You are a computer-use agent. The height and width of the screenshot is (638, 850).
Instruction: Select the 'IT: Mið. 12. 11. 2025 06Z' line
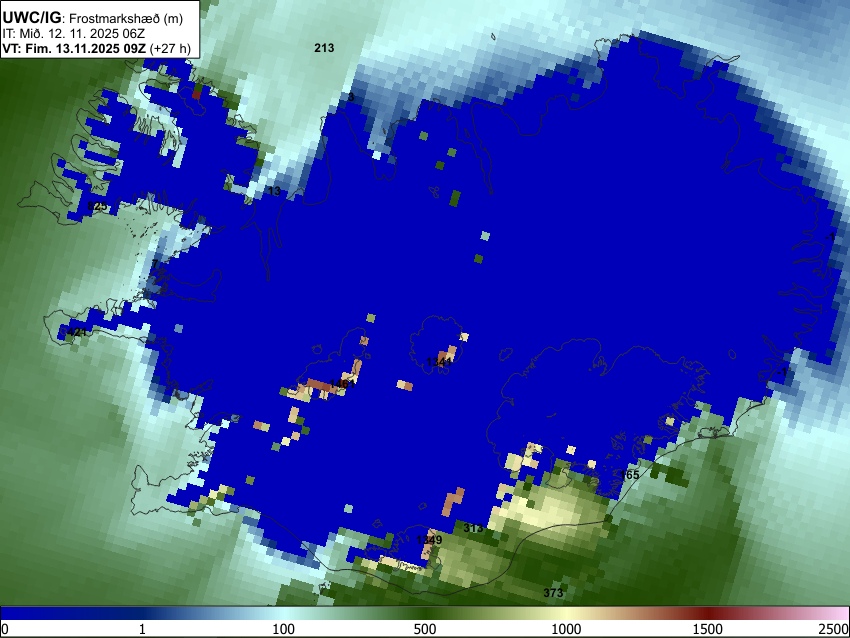point(73,34)
